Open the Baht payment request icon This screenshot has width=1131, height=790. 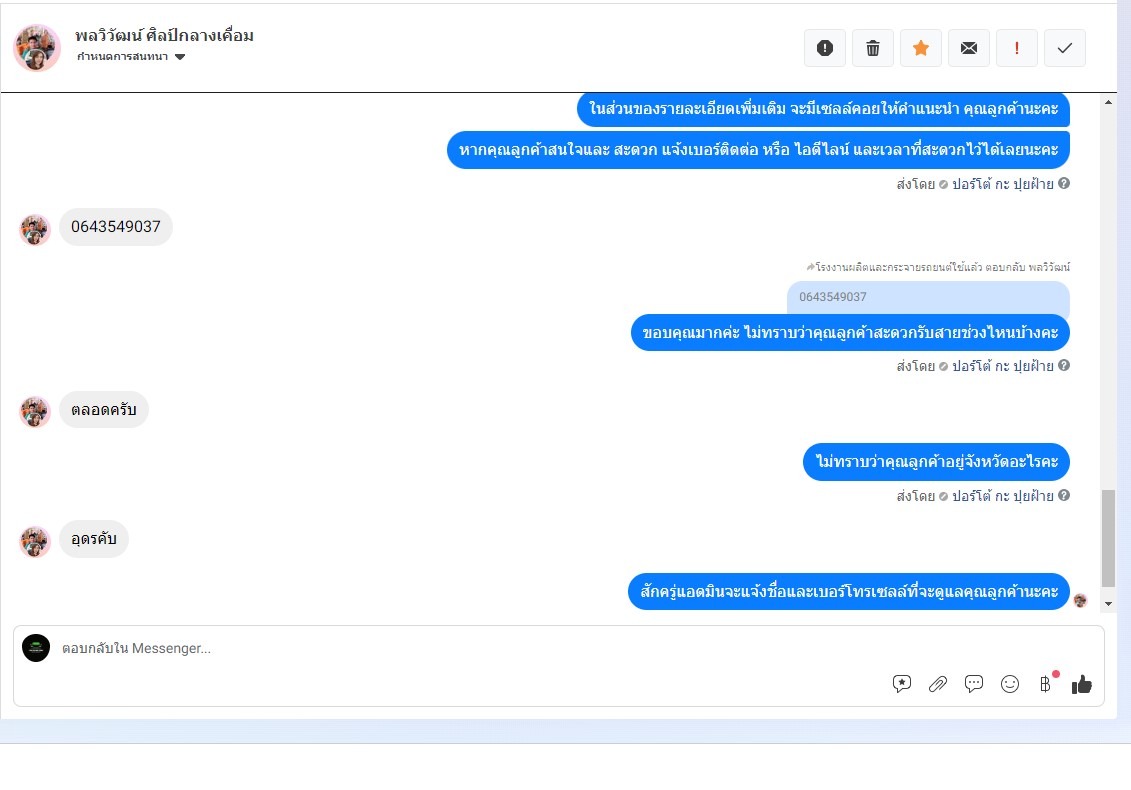[x=1045, y=684]
